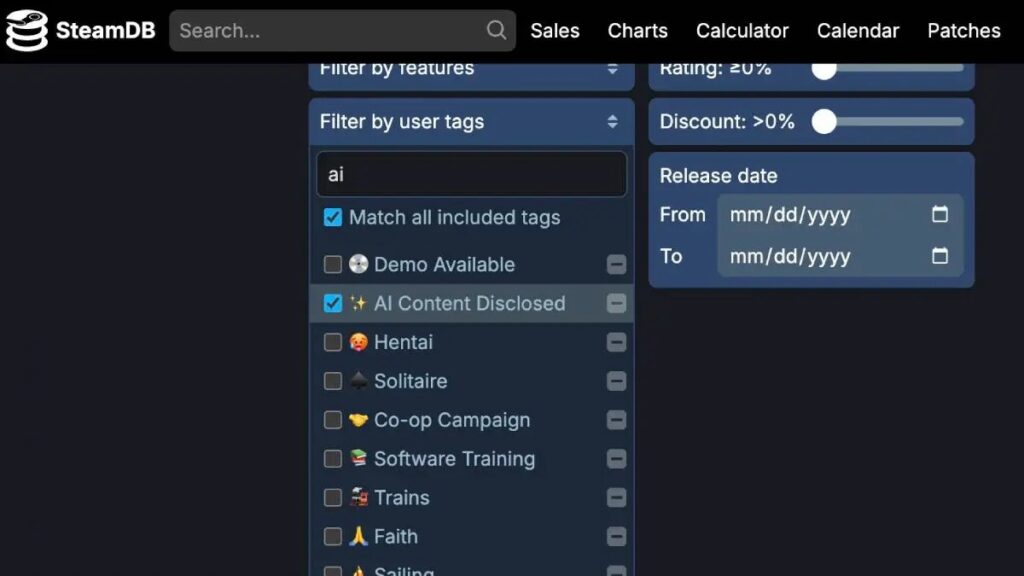Exclude the Hentai tag via its minus icon

pos(617,342)
